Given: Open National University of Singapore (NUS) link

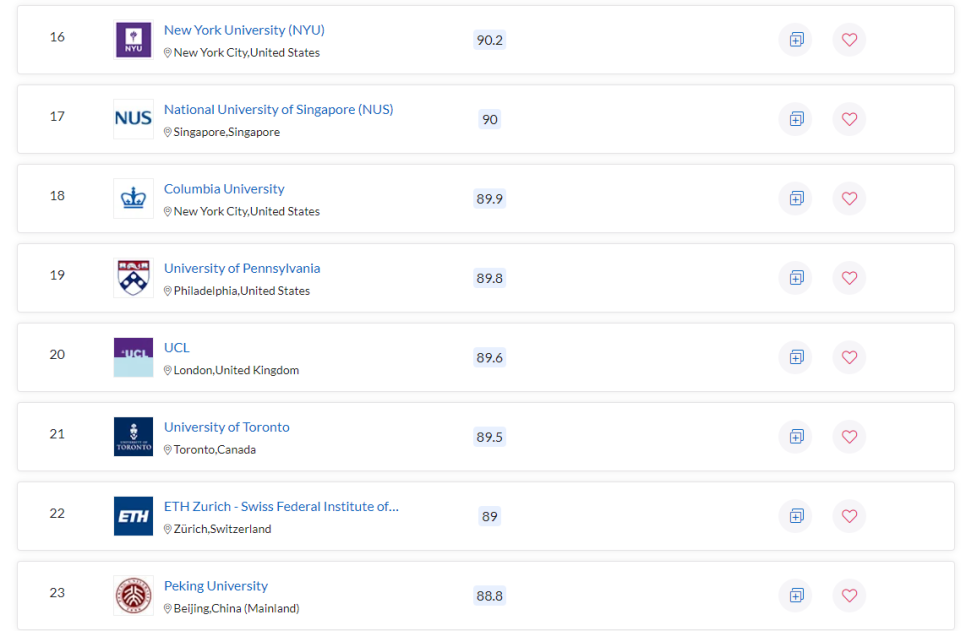Looking at the screenshot, I should (x=278, y=110).
